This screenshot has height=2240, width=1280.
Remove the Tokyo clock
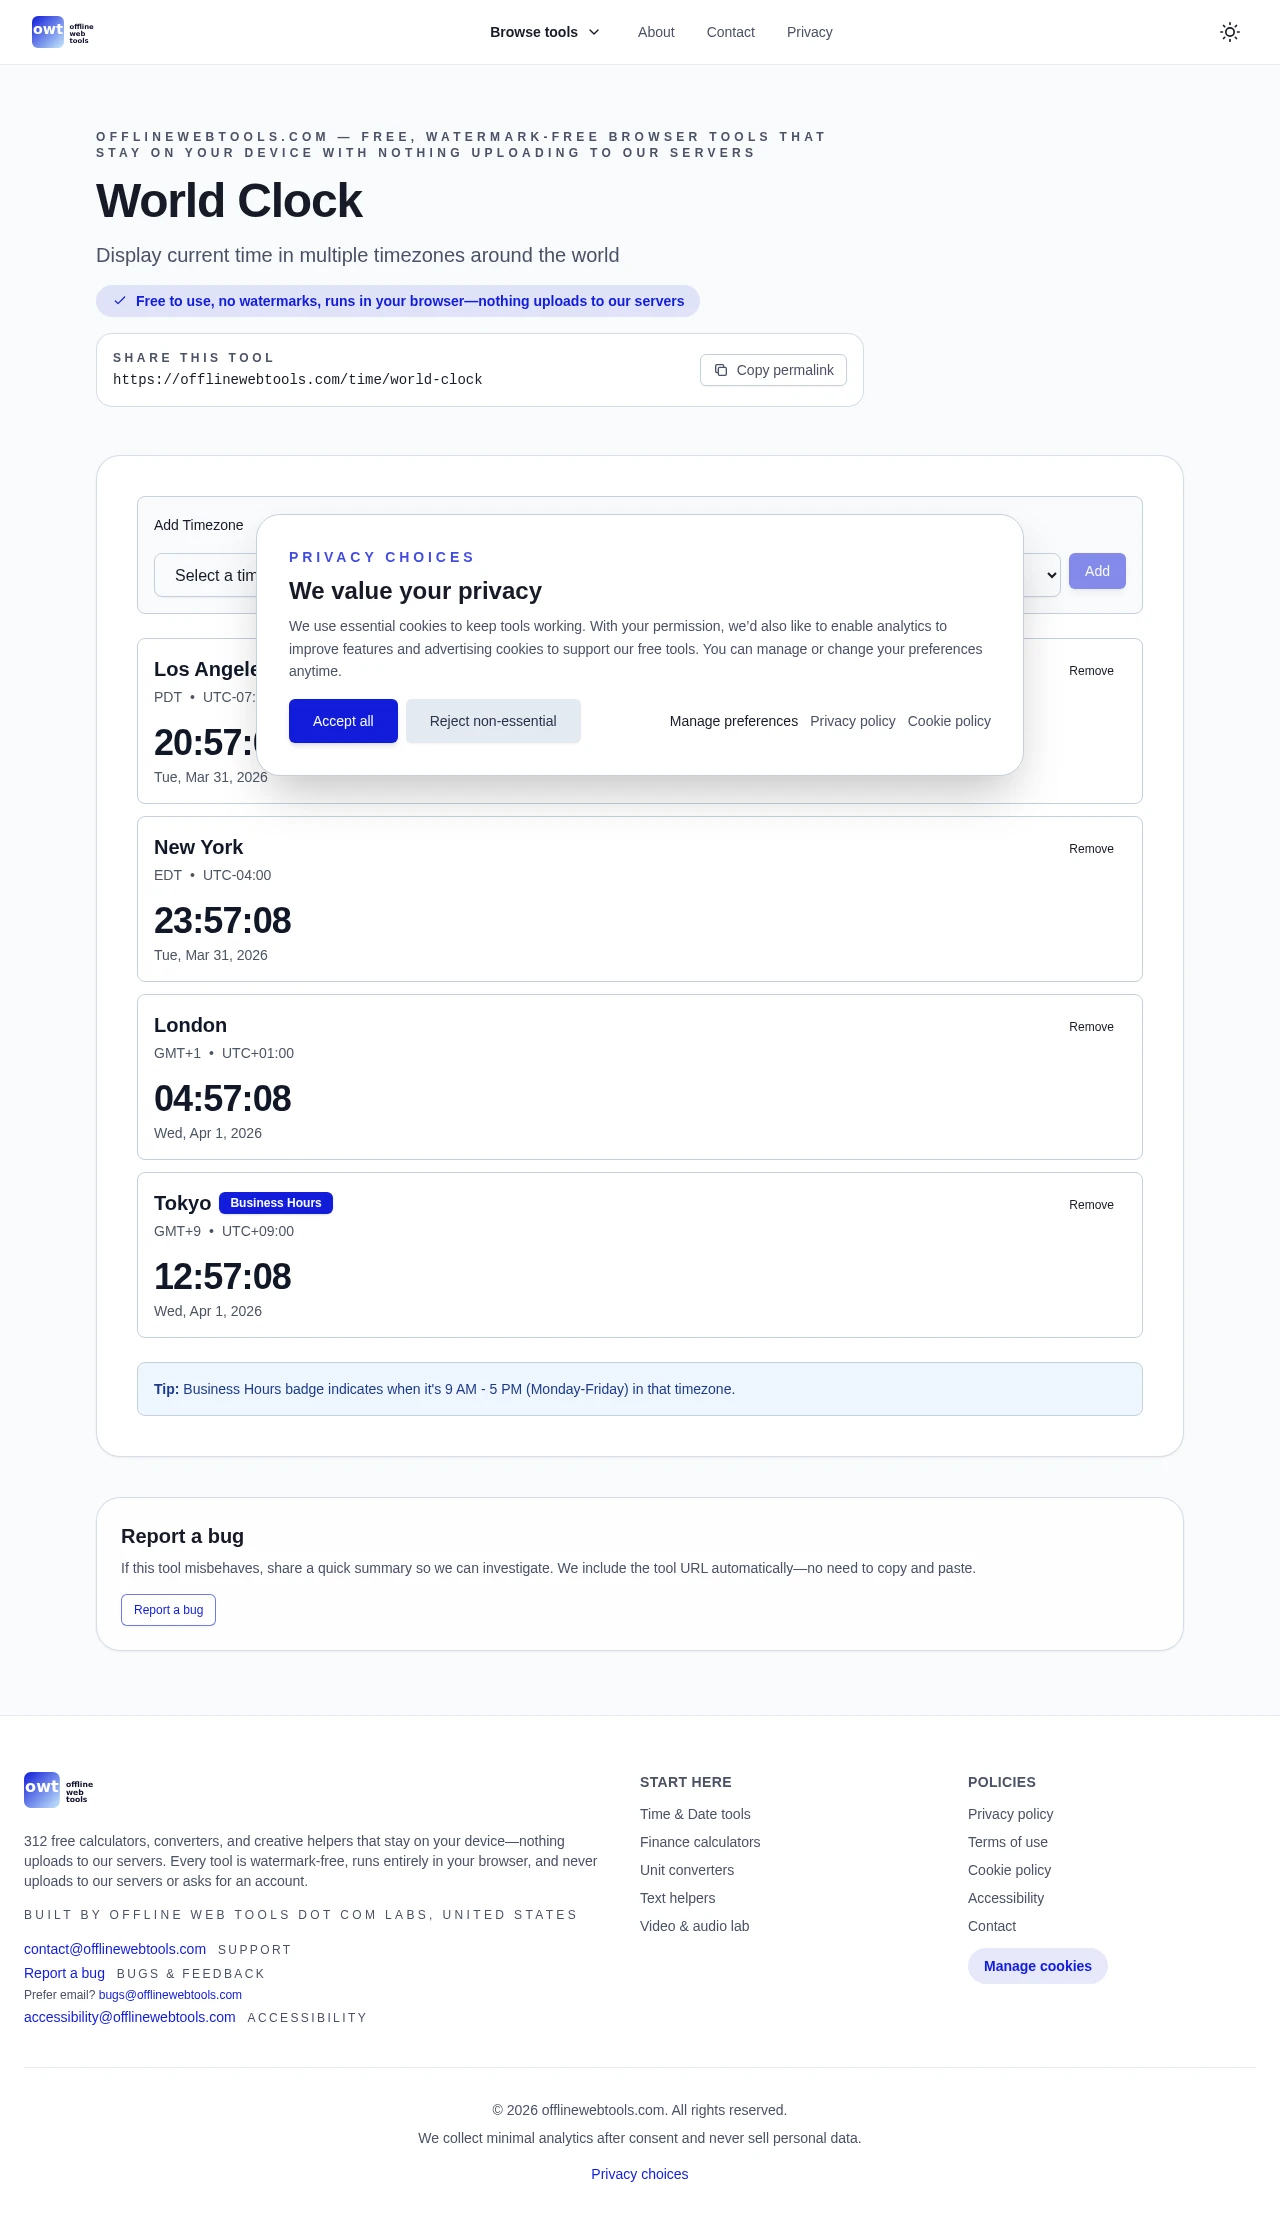tap(1091, 1205)
